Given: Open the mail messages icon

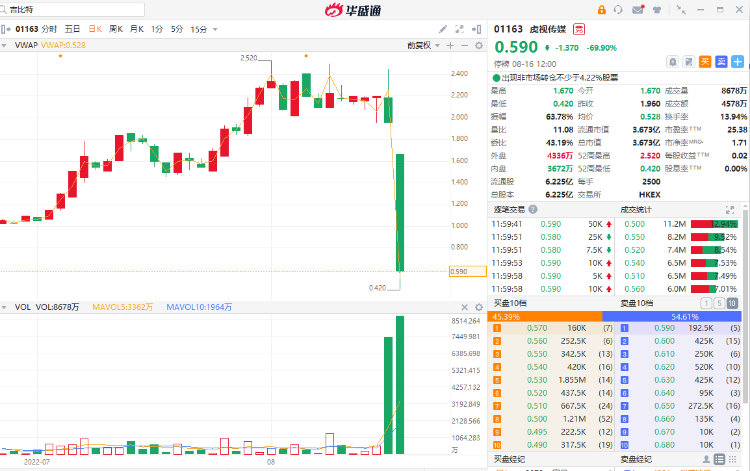Looking at the screenshot, I should (638, 10).
